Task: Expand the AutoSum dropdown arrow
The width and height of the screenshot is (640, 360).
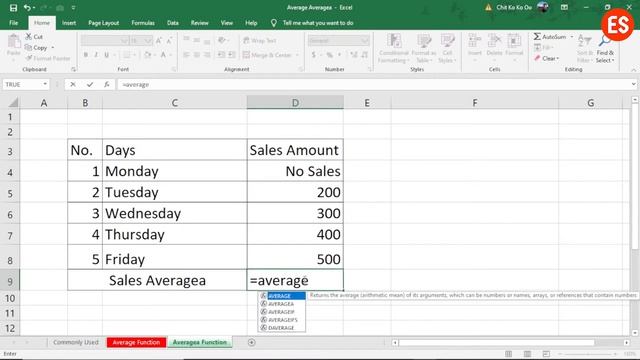Action: click(x=572, y=37)
